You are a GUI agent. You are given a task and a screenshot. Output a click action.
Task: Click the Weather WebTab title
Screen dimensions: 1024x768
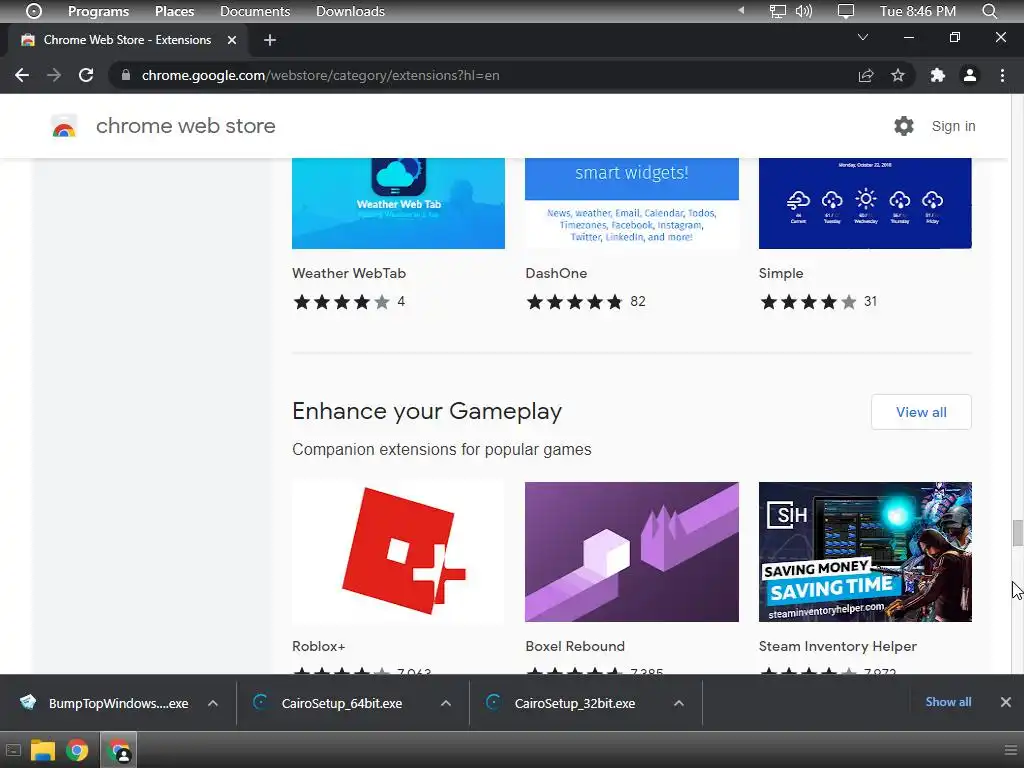(349, 273)
